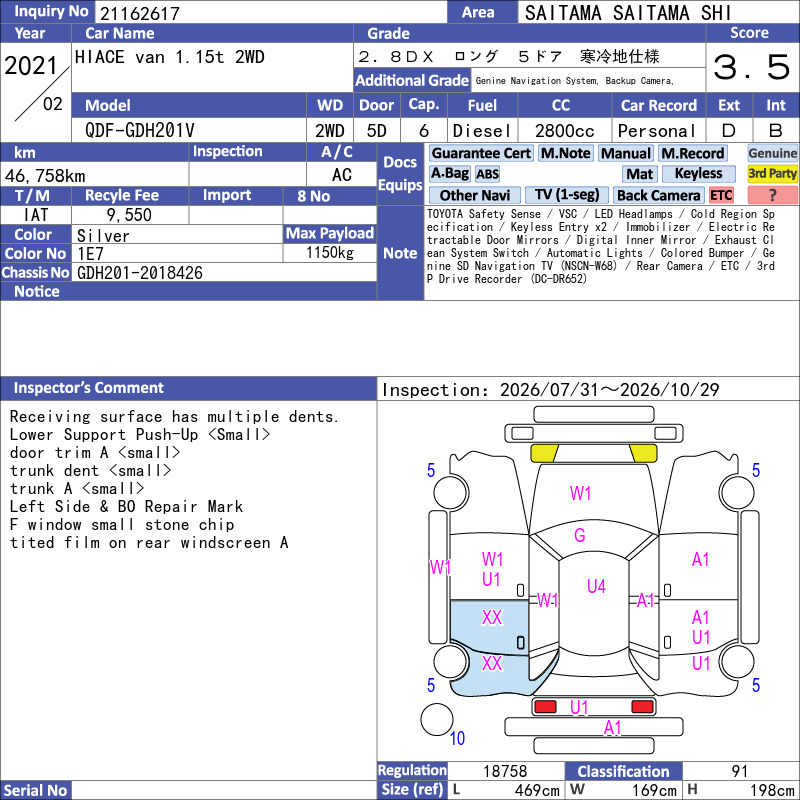Click exterior grade D

[729, 131]
